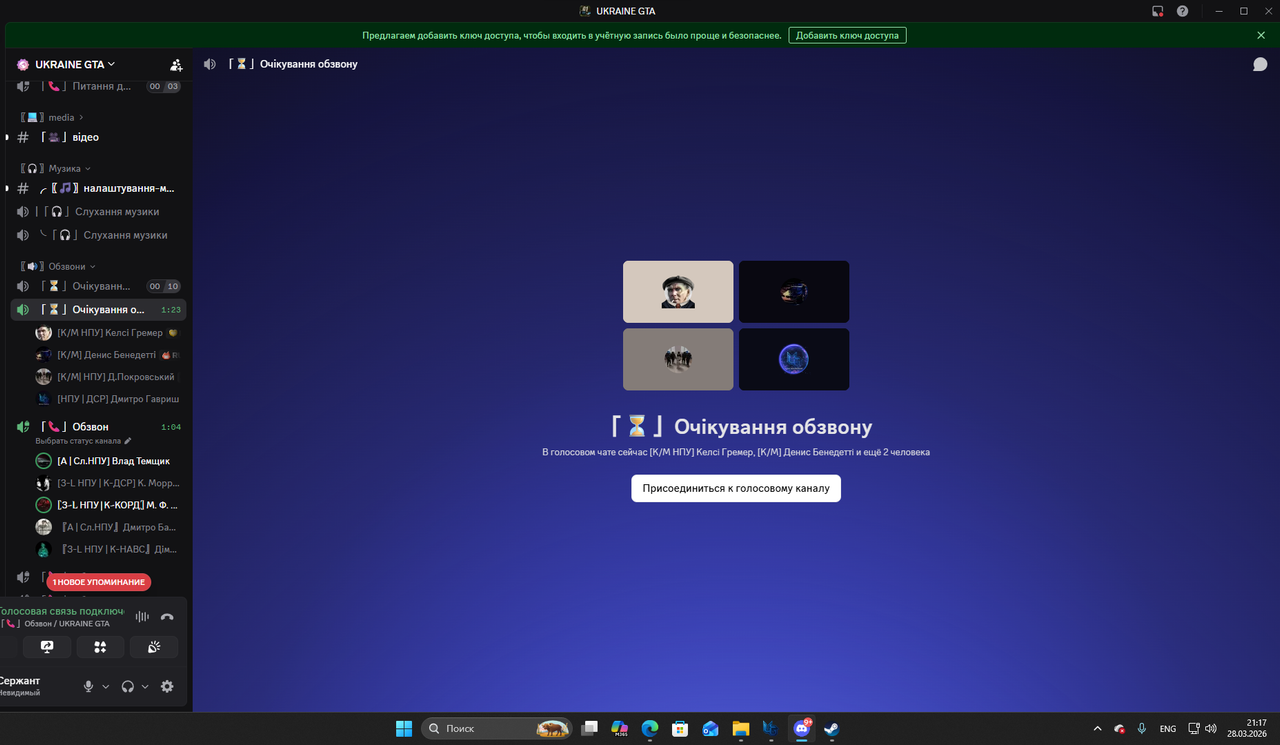Click the Очікування обзвону title in the channel header
This screenshot has width=1280, height=745.
coord(309,64)
